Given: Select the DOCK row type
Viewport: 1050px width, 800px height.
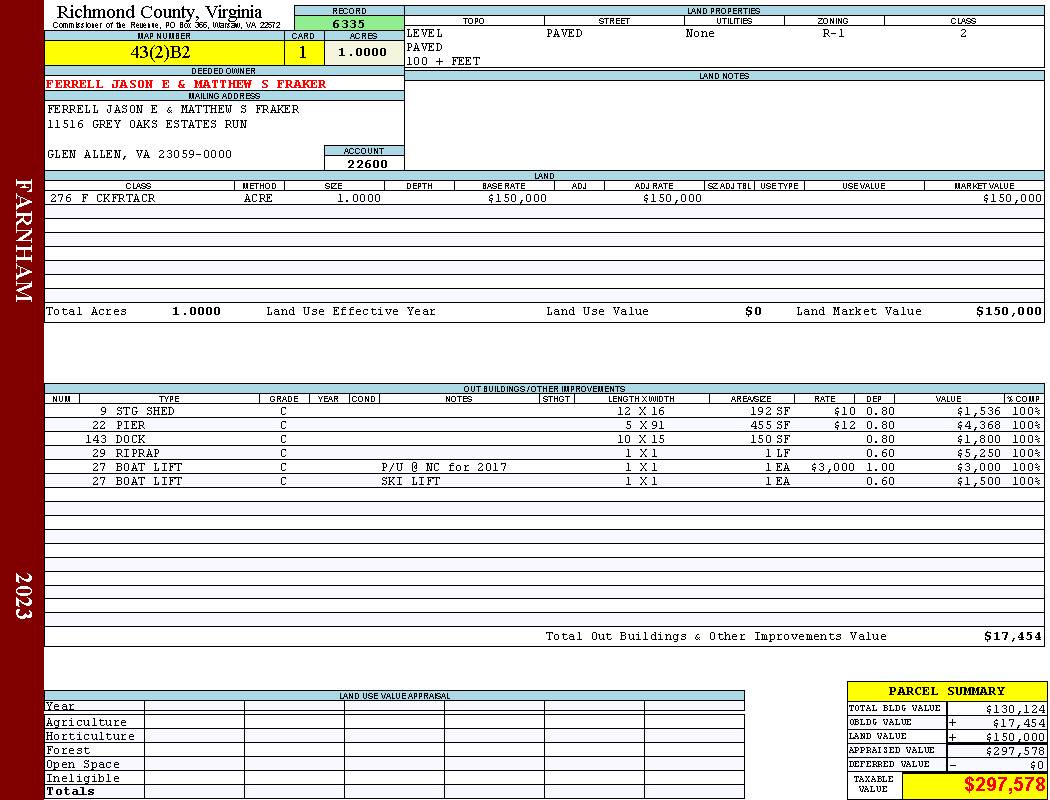Looking at the screenshot, I should click(130, 439).
